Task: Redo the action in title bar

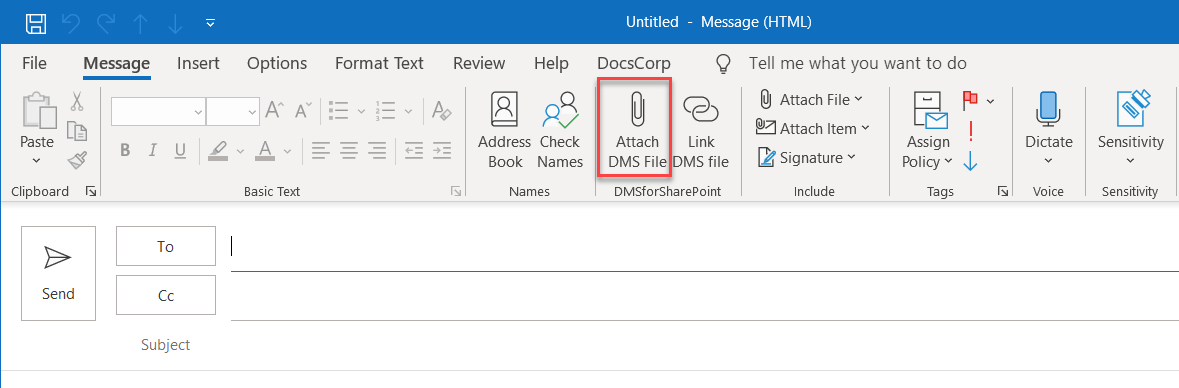Action: tap(106, 23)
